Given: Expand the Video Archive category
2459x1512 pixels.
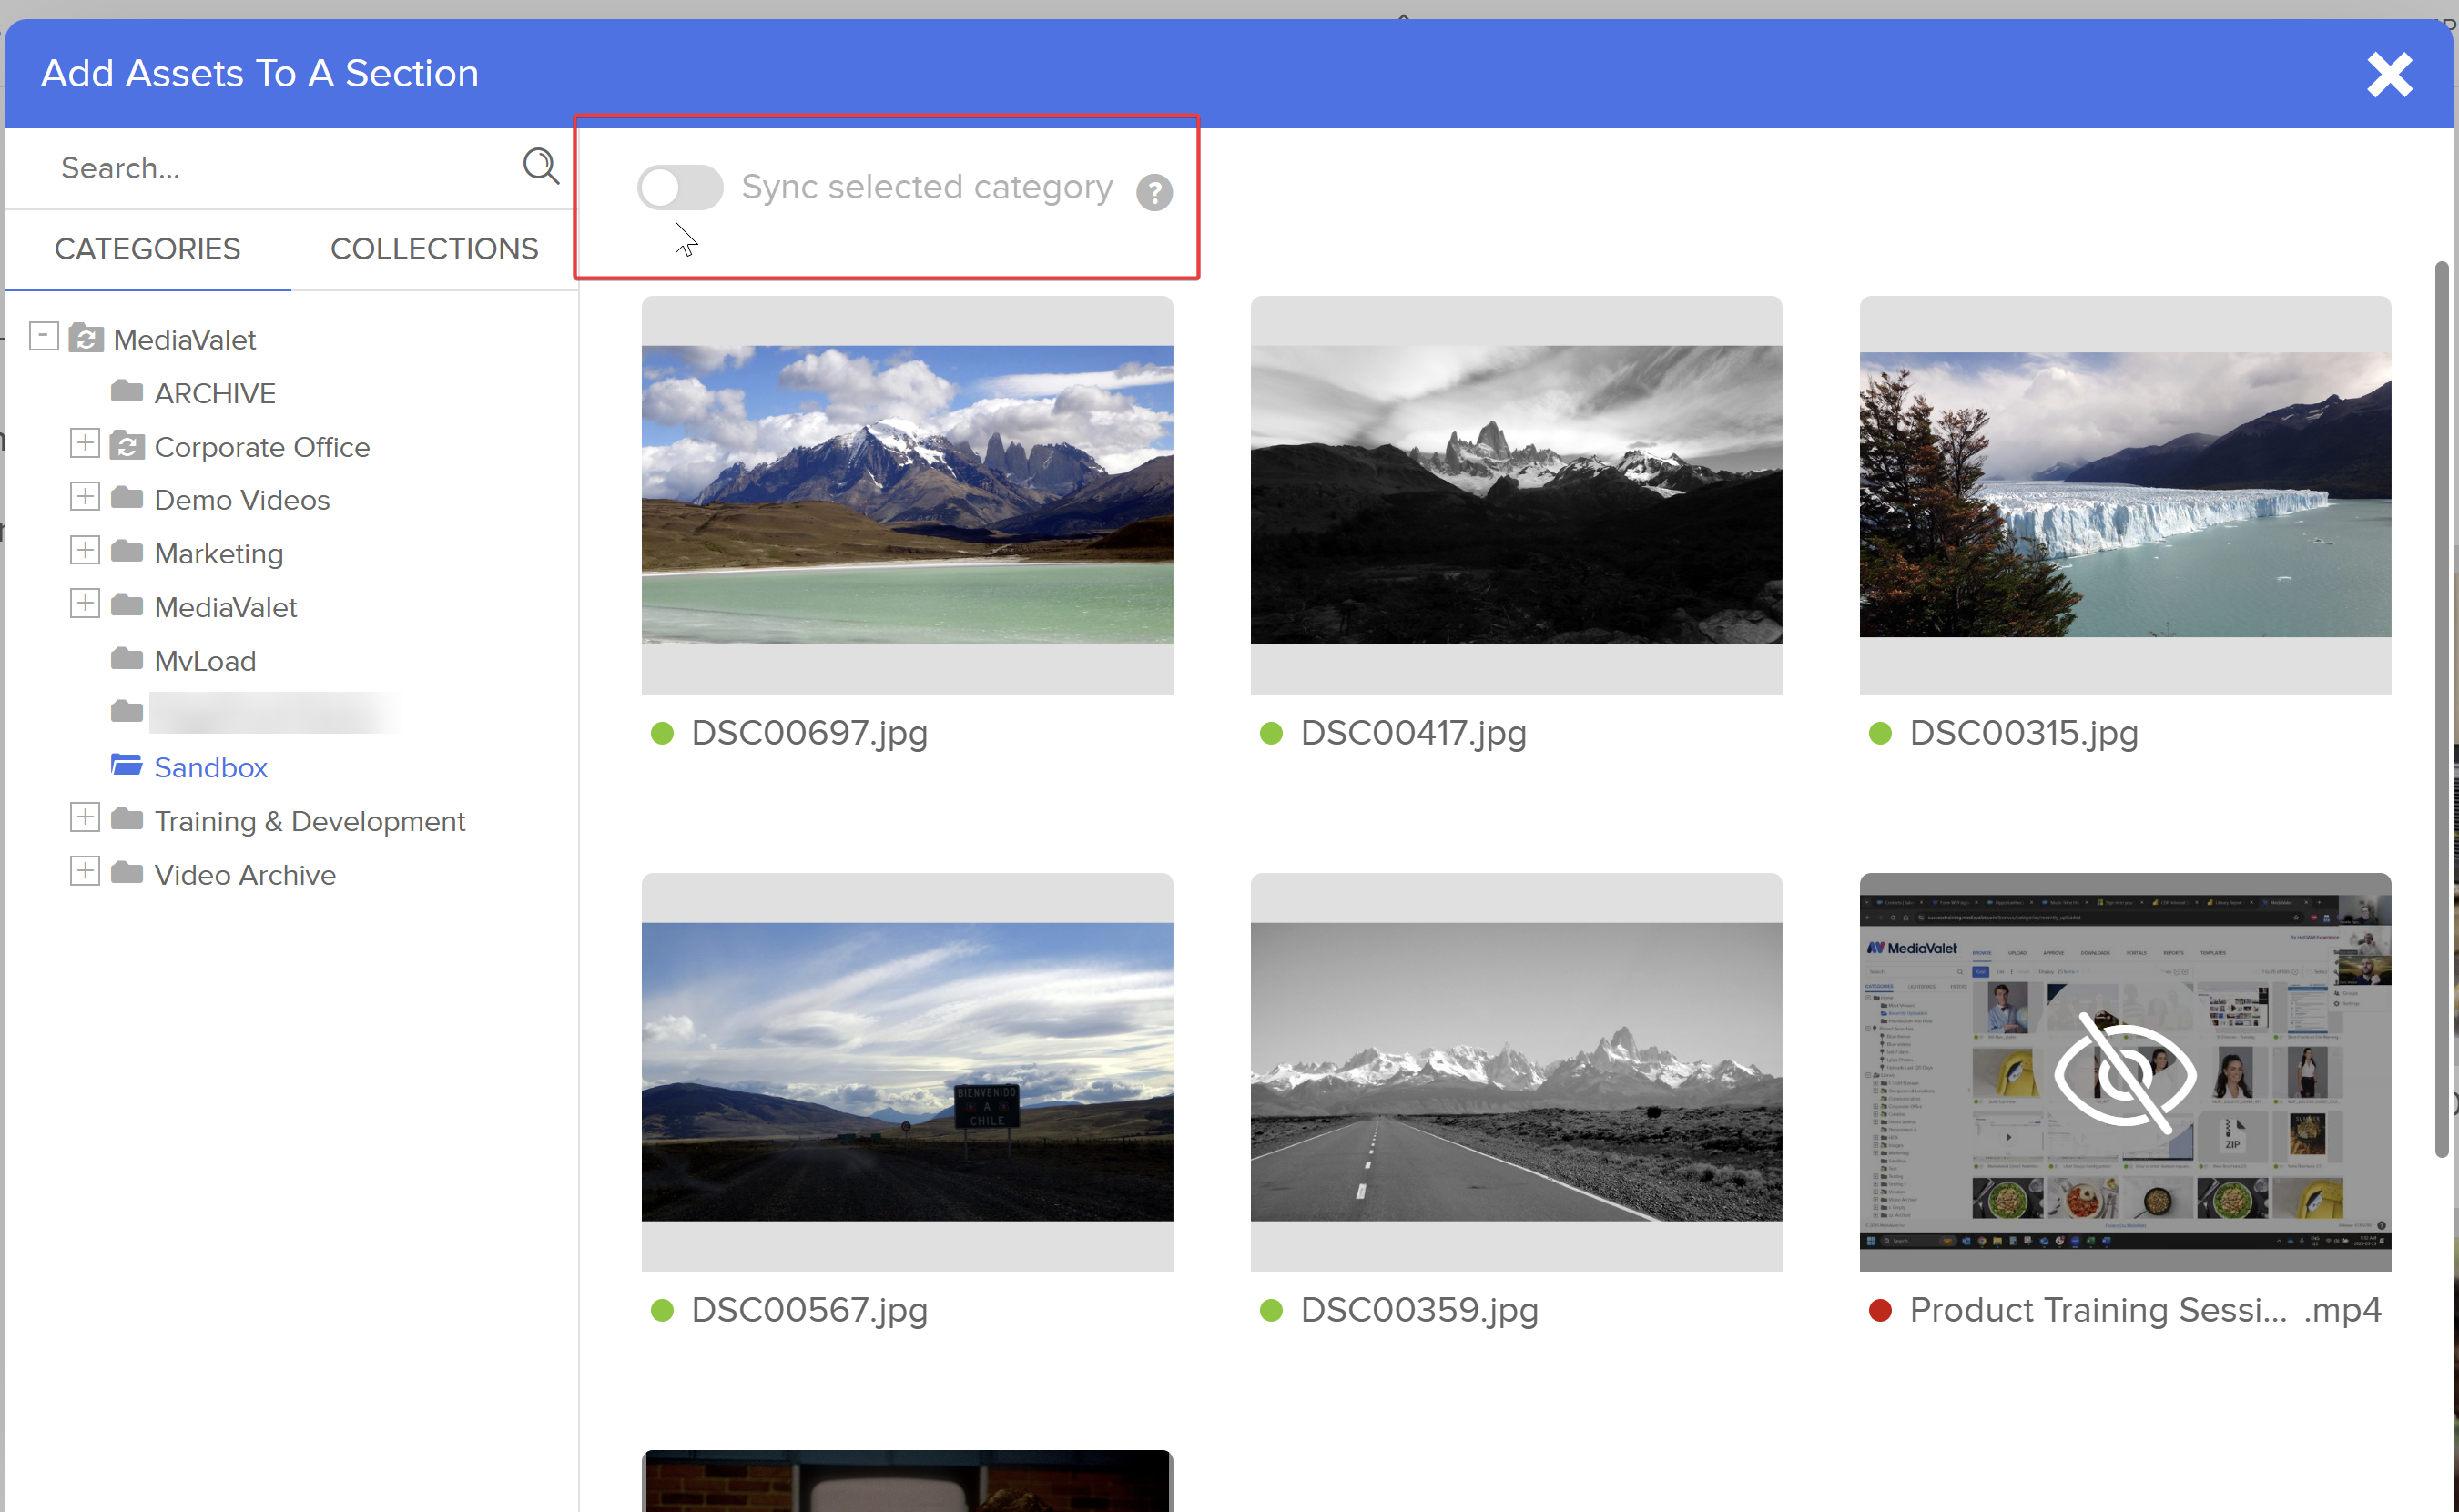Looking at the screenshot, I should pyautogui.click(x=85, y=871).
